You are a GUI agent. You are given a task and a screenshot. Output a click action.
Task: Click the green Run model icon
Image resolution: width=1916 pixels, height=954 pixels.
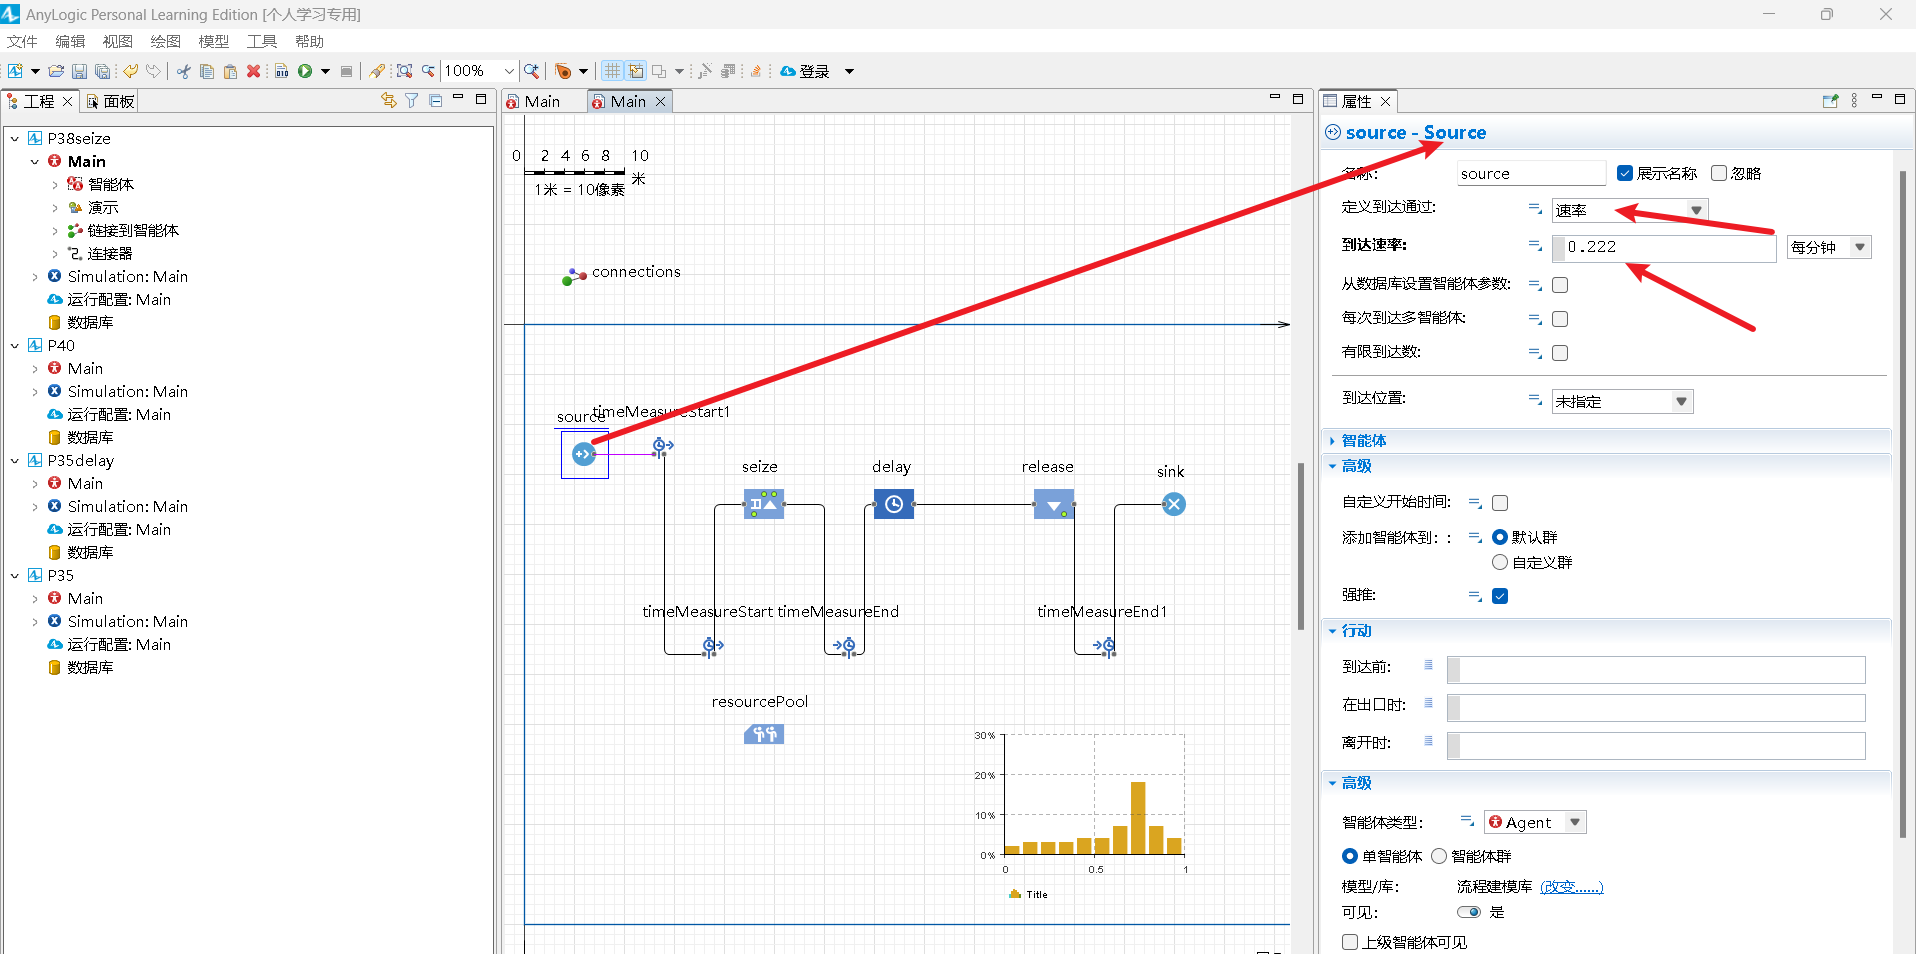(x=305, y=71)
